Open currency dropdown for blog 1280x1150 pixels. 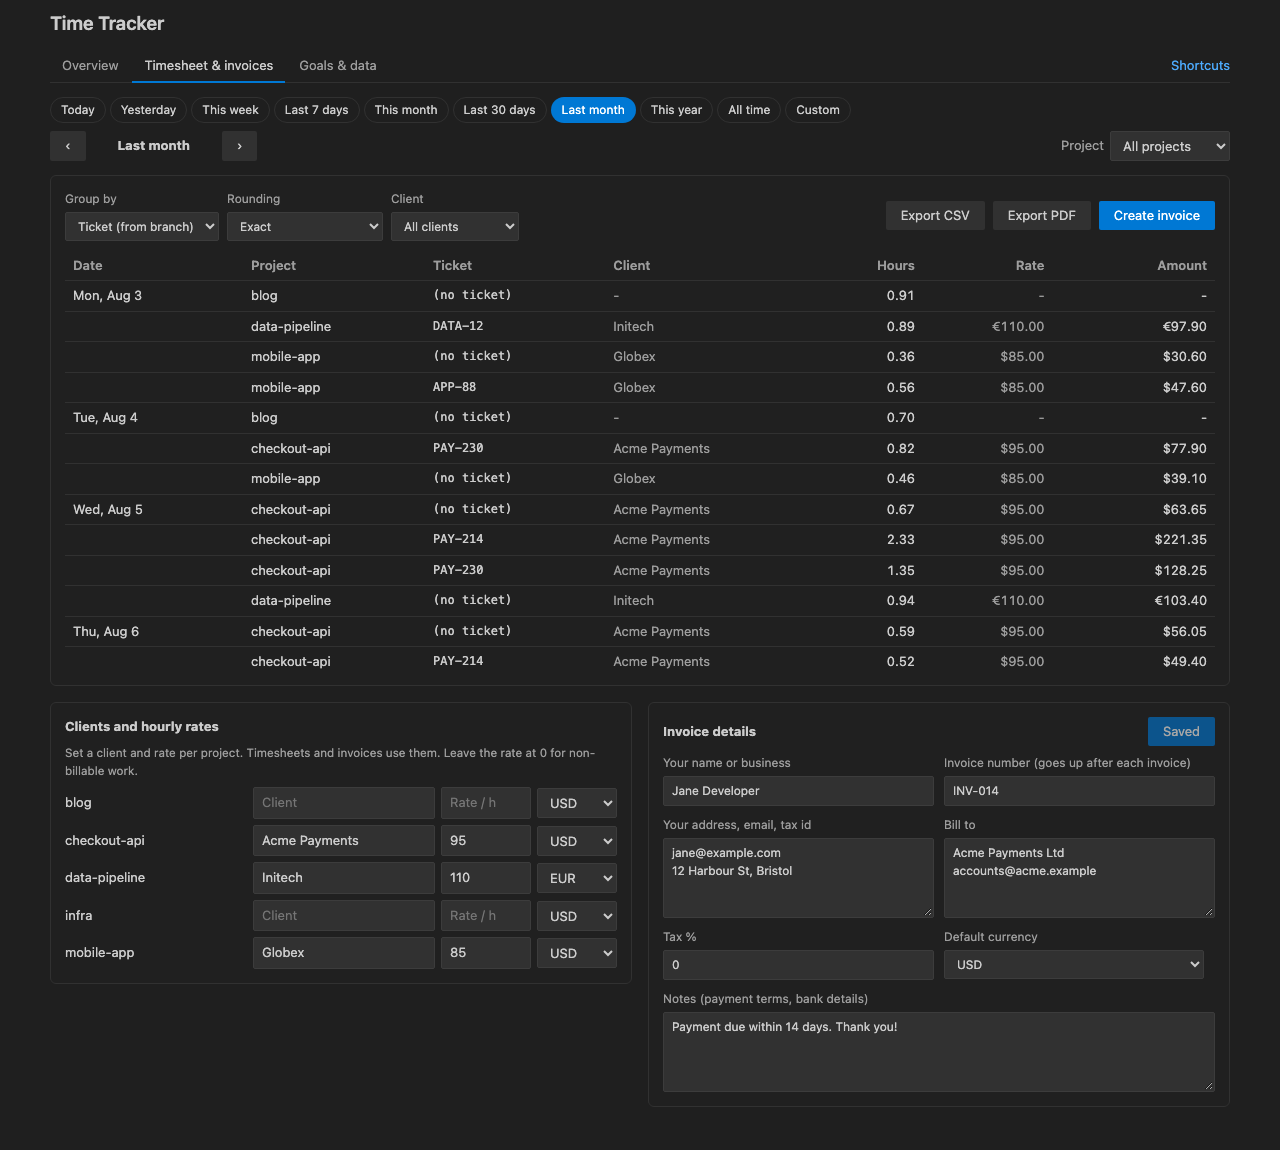pyautogui.click(x=577, y=803)
